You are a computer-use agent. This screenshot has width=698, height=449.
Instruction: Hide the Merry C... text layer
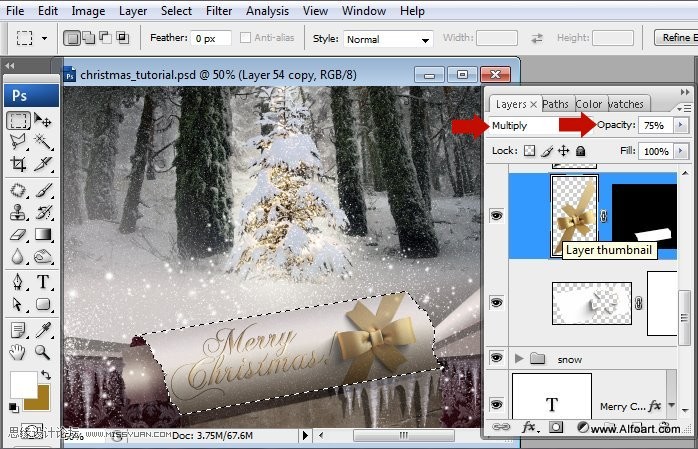pos(496,405)
